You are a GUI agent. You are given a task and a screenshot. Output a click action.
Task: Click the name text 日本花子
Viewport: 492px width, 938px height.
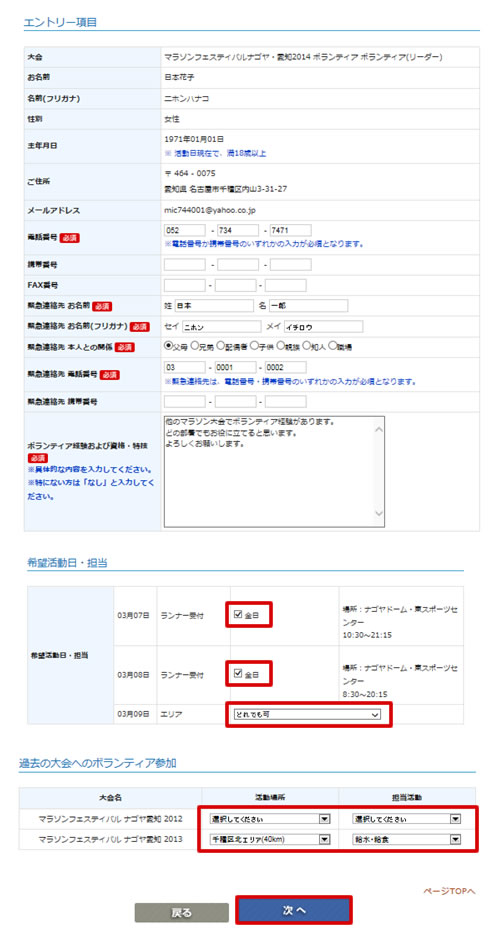[x=179, y=78]
